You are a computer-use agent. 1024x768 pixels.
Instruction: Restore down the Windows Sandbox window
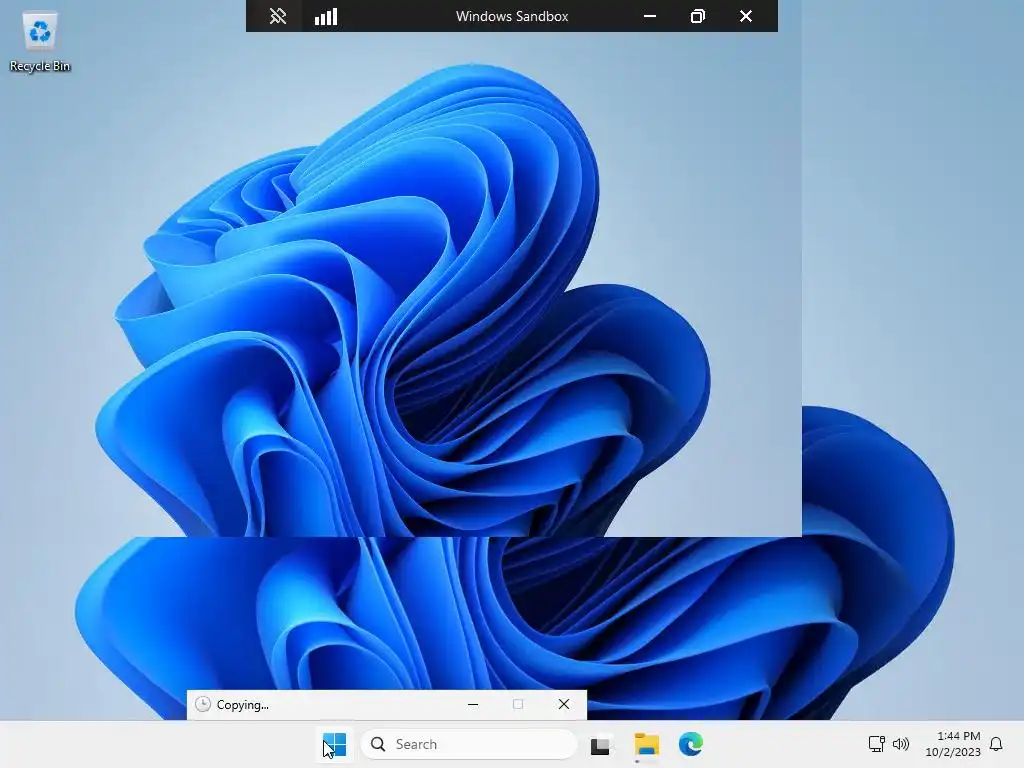697,16
